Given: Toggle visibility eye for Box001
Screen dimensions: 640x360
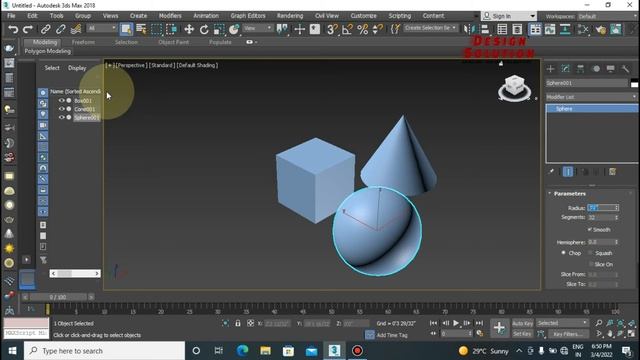Looking at the screenshot, I should click(x=62, y=100).
